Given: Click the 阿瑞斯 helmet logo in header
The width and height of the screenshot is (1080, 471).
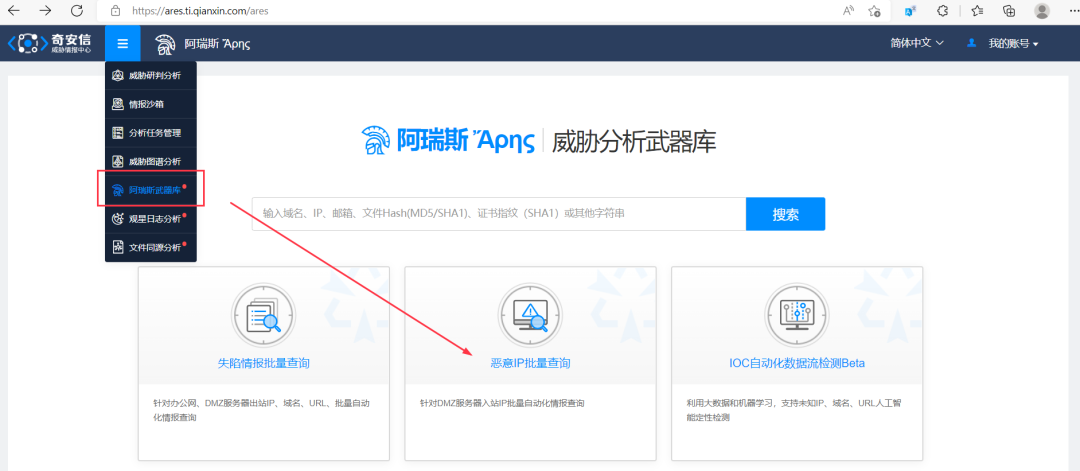Looking at the screenshot, I should [x=165, y=43].
